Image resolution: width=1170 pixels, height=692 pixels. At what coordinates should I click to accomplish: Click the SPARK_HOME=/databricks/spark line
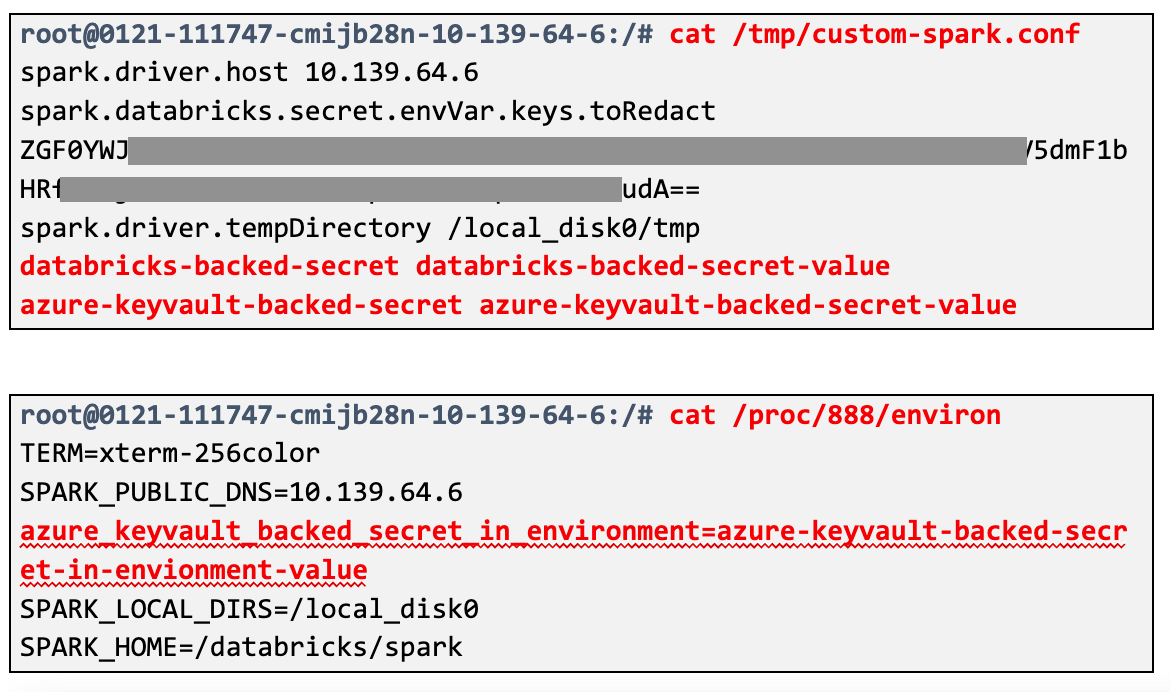(x=241, y=647)
